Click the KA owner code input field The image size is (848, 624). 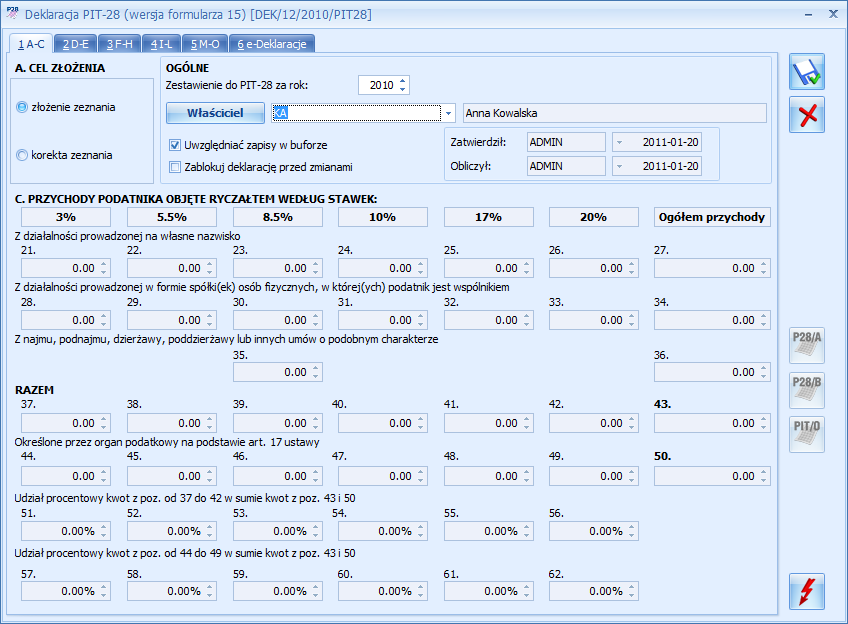pyautogui.click(x=356, y=113)
